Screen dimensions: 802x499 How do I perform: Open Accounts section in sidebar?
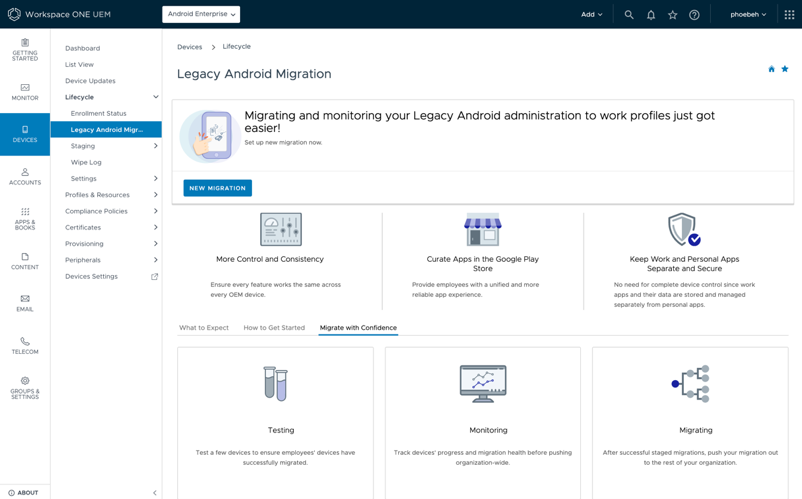pyautogui.click(x=25, y=177)
